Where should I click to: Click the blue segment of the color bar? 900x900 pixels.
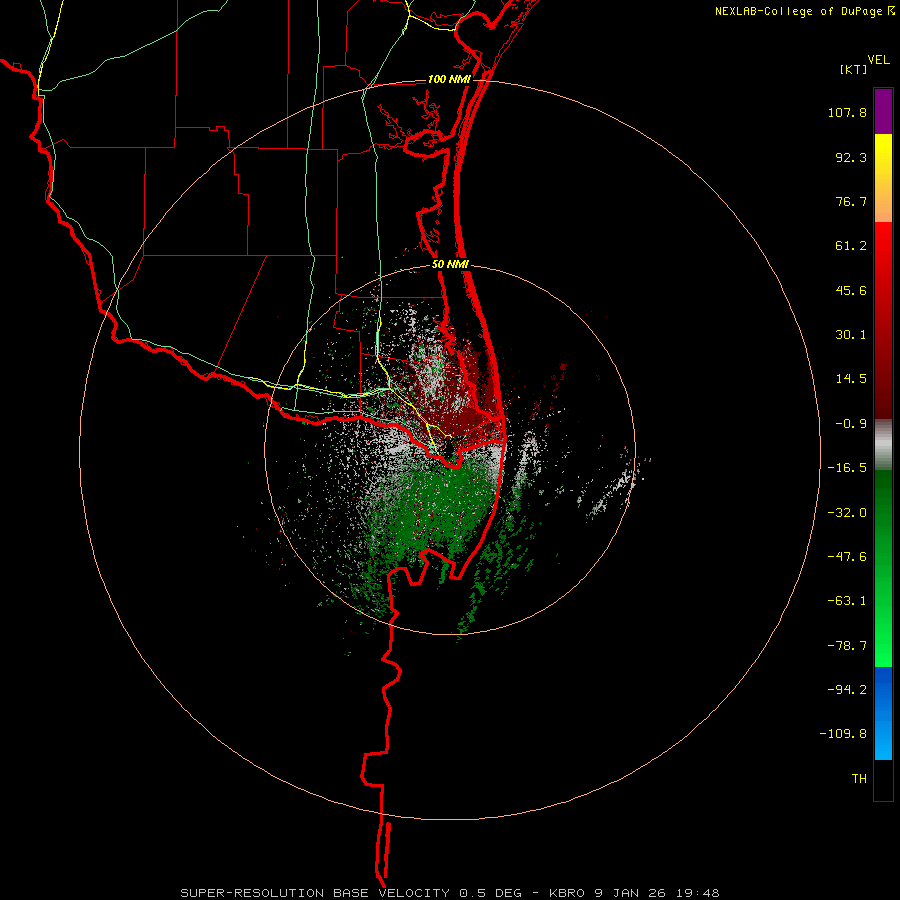click(x=883, y=713)
